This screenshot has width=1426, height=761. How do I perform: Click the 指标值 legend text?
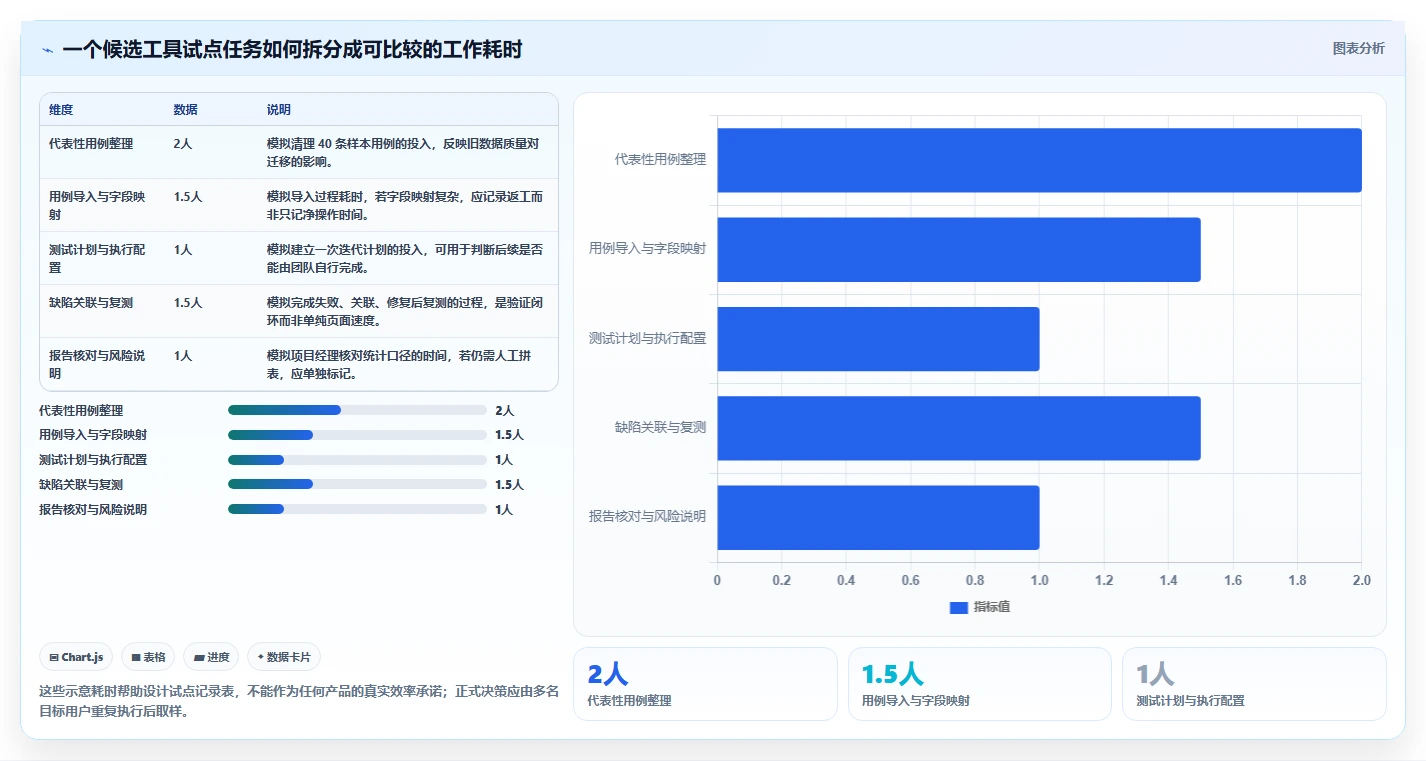coord(991,607)
